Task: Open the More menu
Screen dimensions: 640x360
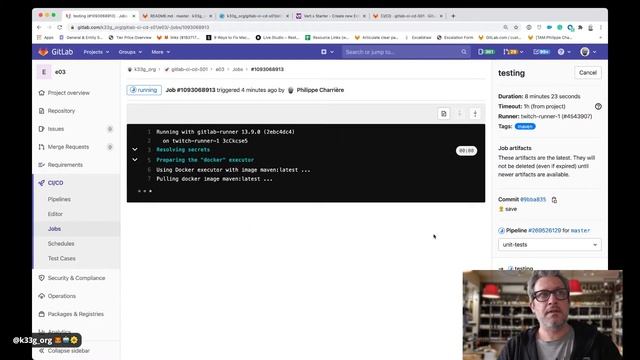Action: coord(160,52)
